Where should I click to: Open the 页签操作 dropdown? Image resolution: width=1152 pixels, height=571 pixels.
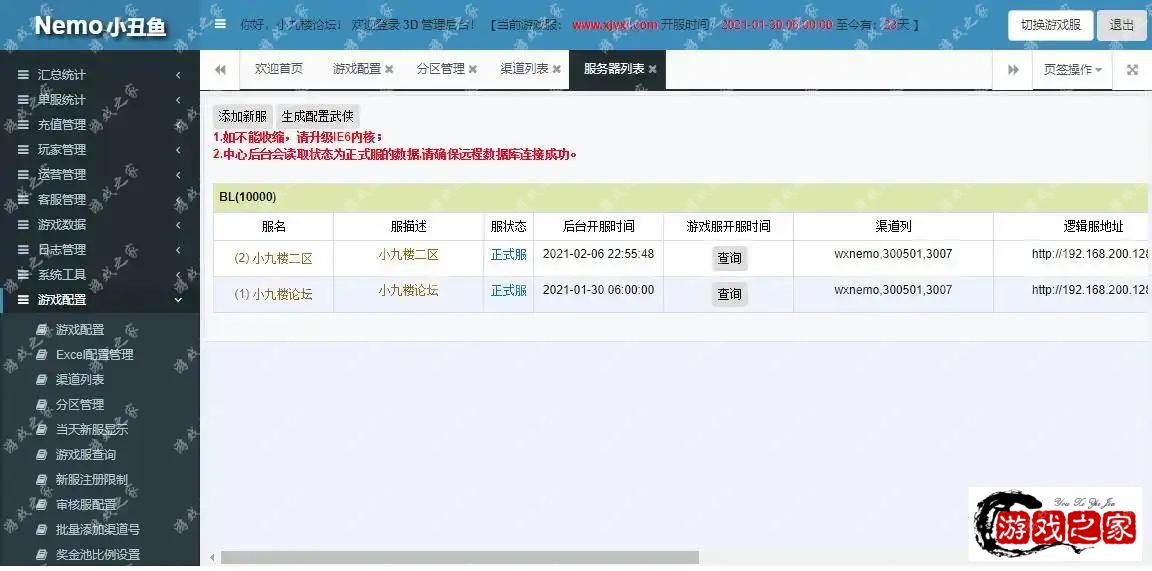click(1072, 70)
